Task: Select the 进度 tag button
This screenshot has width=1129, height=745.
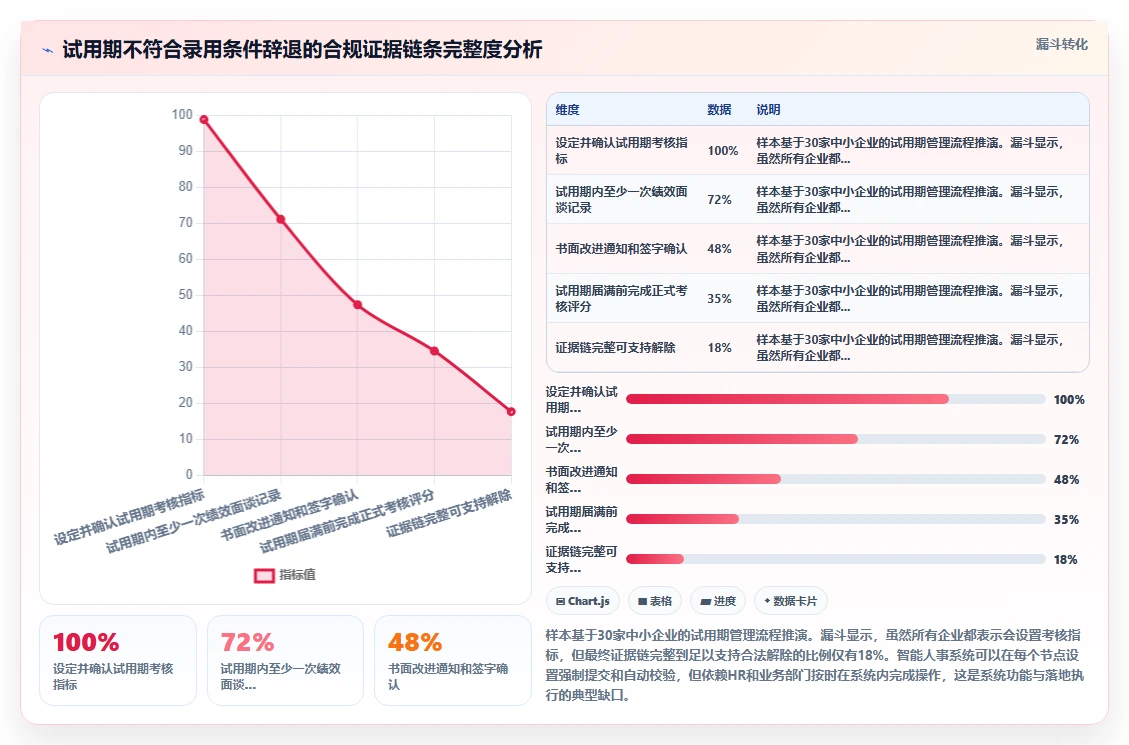Action: (x=718, y=601)
